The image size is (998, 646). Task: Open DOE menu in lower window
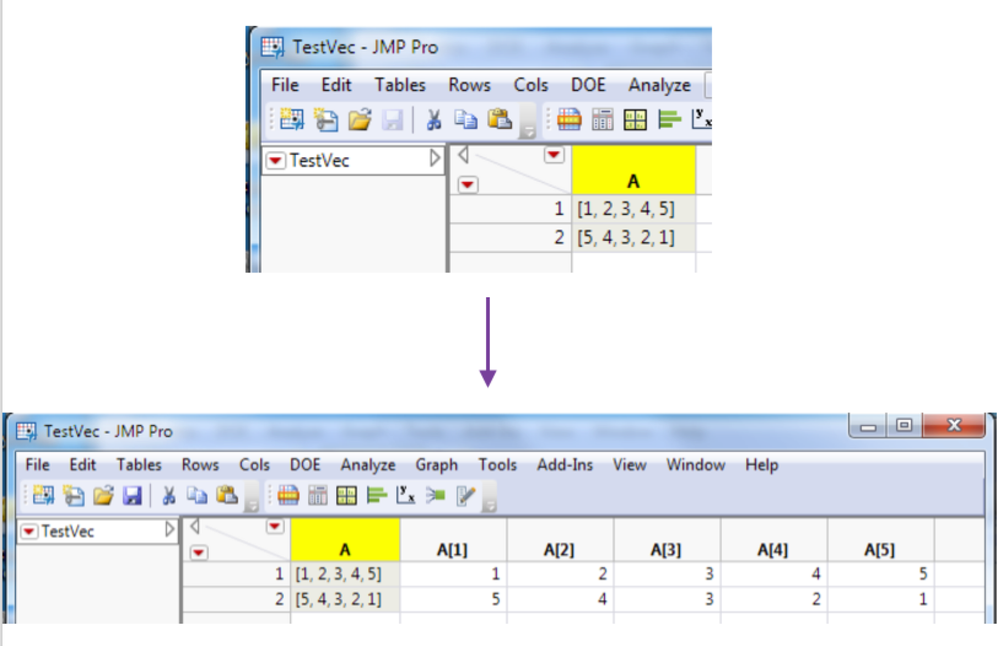[x=305, y=465]
